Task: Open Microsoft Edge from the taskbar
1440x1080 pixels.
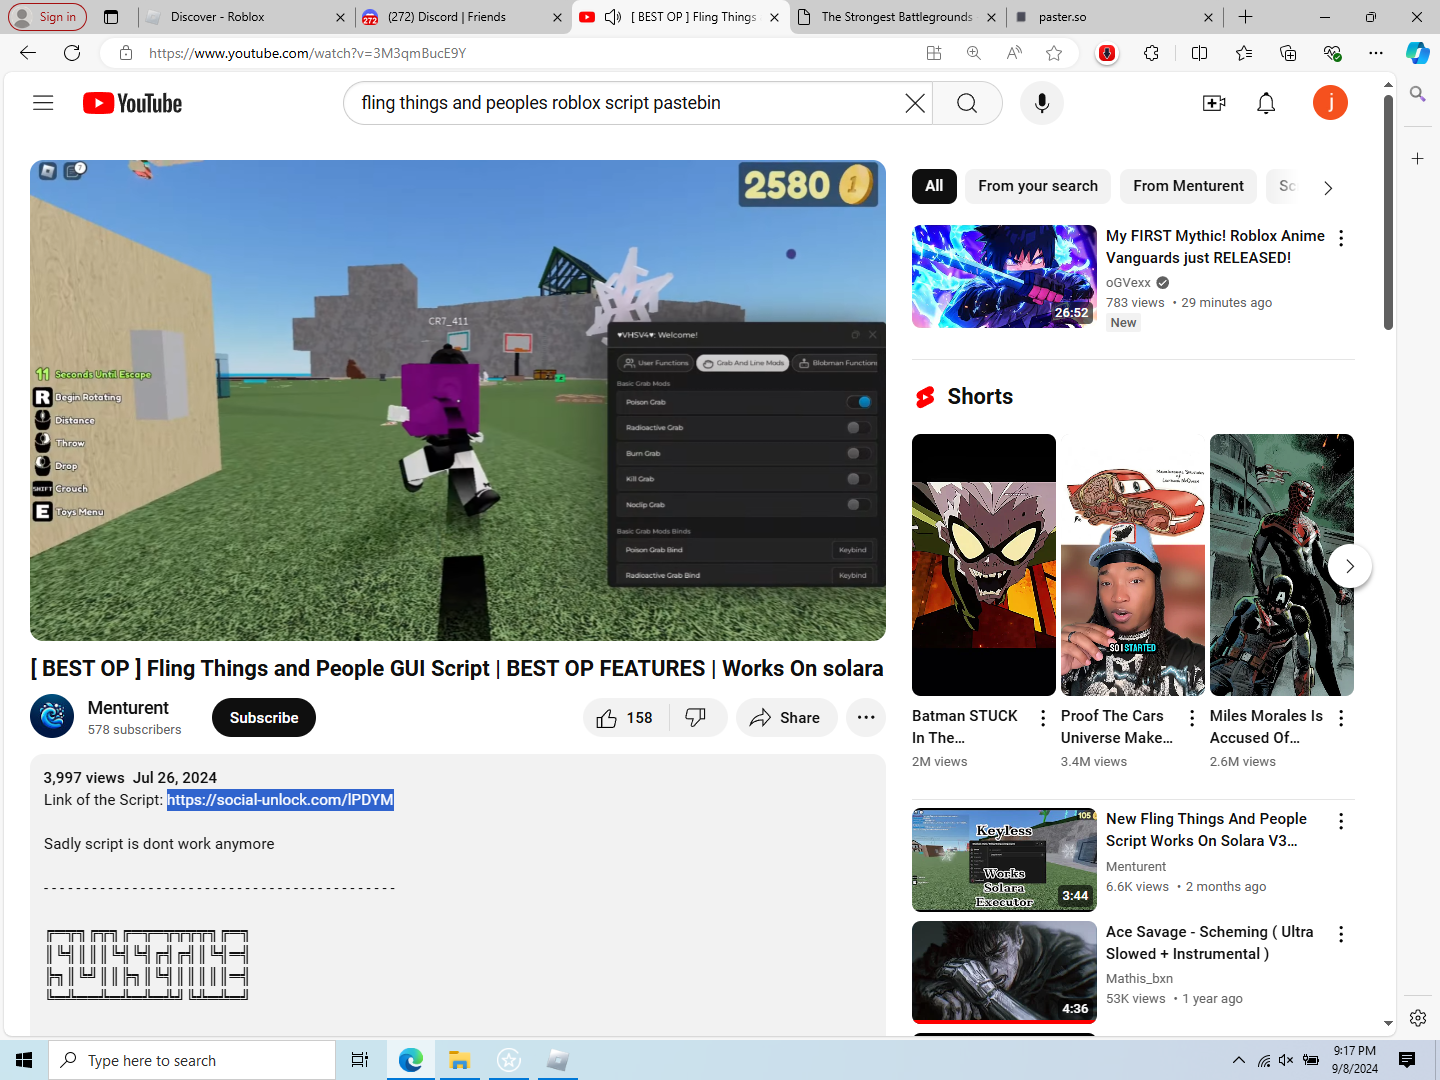Action: pos(411,1060)
